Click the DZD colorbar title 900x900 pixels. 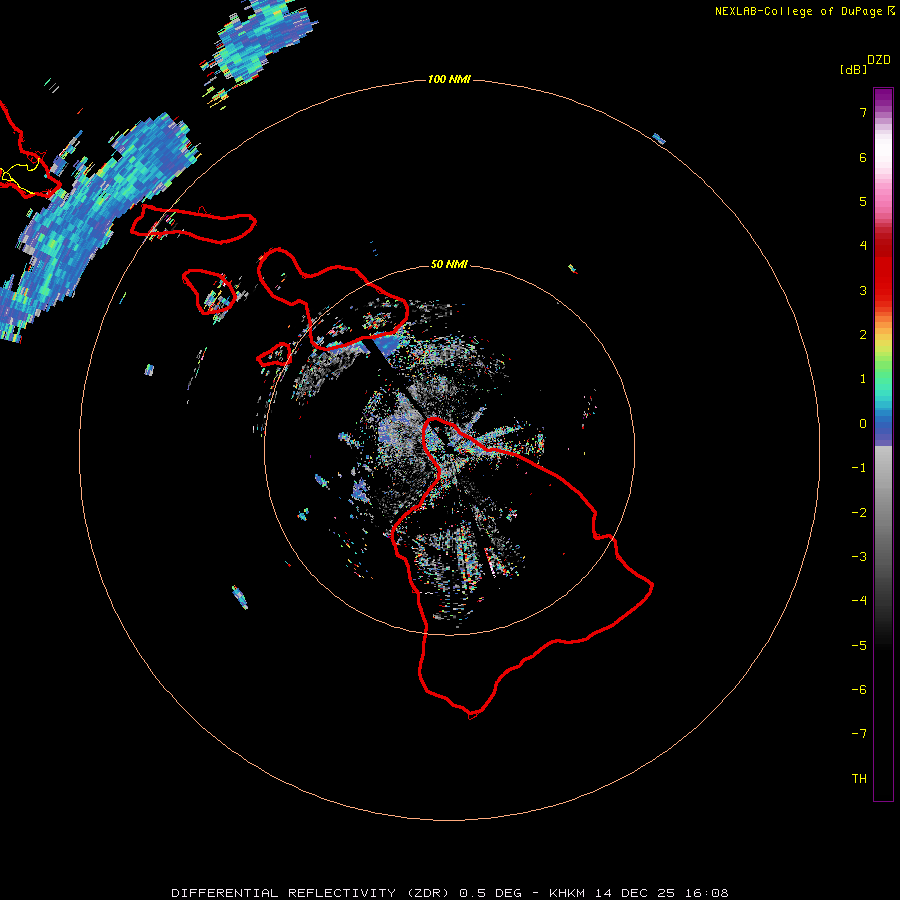point(879,60)
